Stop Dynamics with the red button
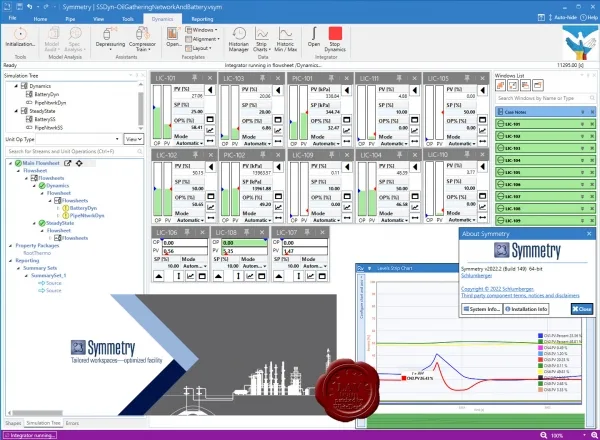Screen dimensions: 600x440 pyautogui.click(x=335, y=38)
